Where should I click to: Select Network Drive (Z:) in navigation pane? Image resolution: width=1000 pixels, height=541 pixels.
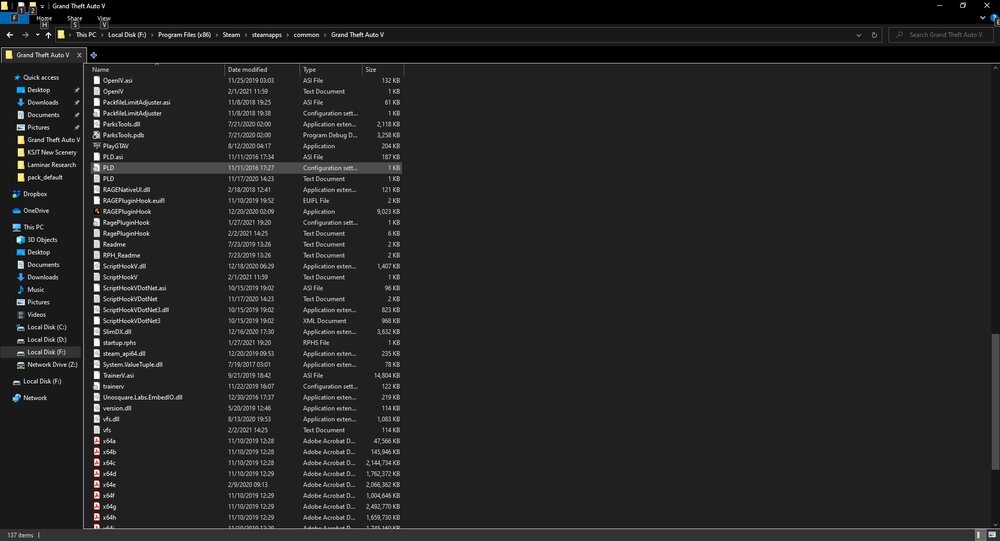point(52,365)
